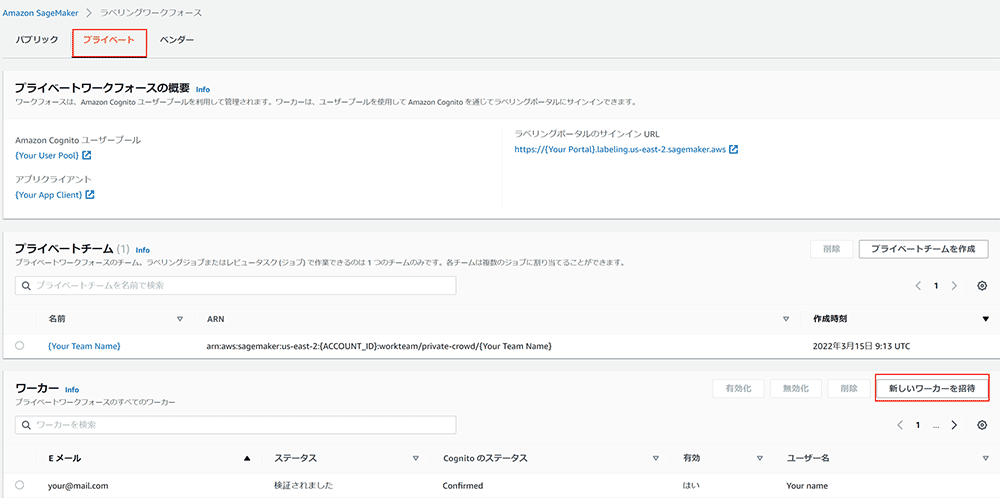Viewport: 1000px width, 498px height.
Task: Sort workers by Eメール column arrow
Action: click(247, 458)
